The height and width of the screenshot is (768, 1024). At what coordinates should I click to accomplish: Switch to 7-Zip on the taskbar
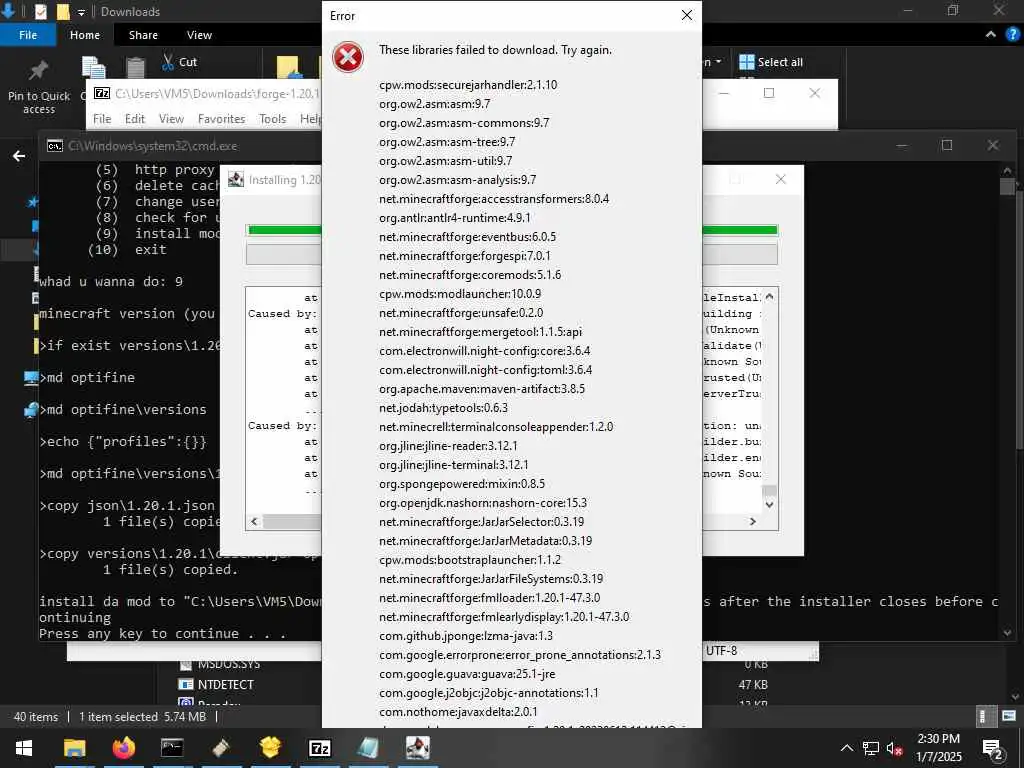(x=319, y=748)
